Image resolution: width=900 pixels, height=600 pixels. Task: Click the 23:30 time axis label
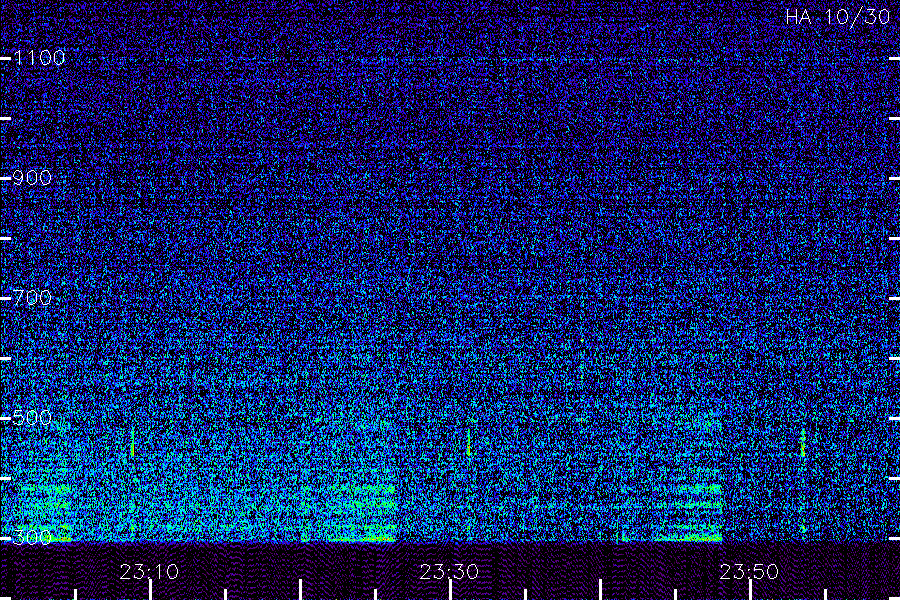pyautogui.click(x=449, y=572)
